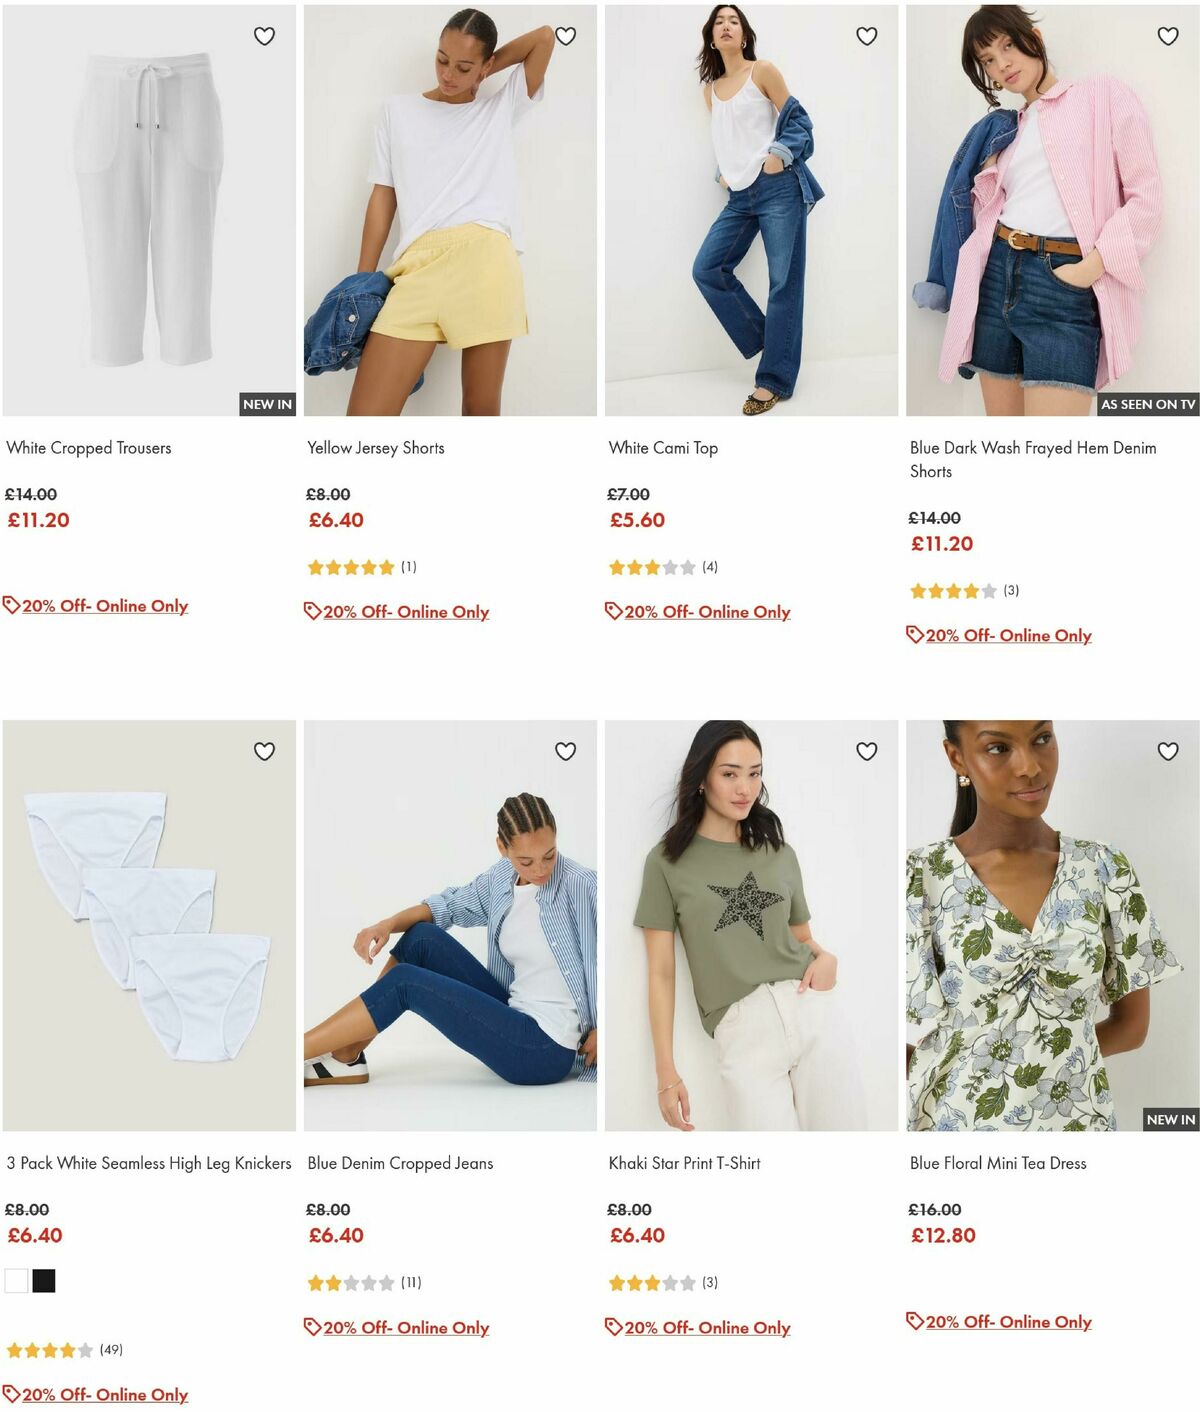Open the Khaki Star Print T-Shirt listing

[x=684, y=1163]
